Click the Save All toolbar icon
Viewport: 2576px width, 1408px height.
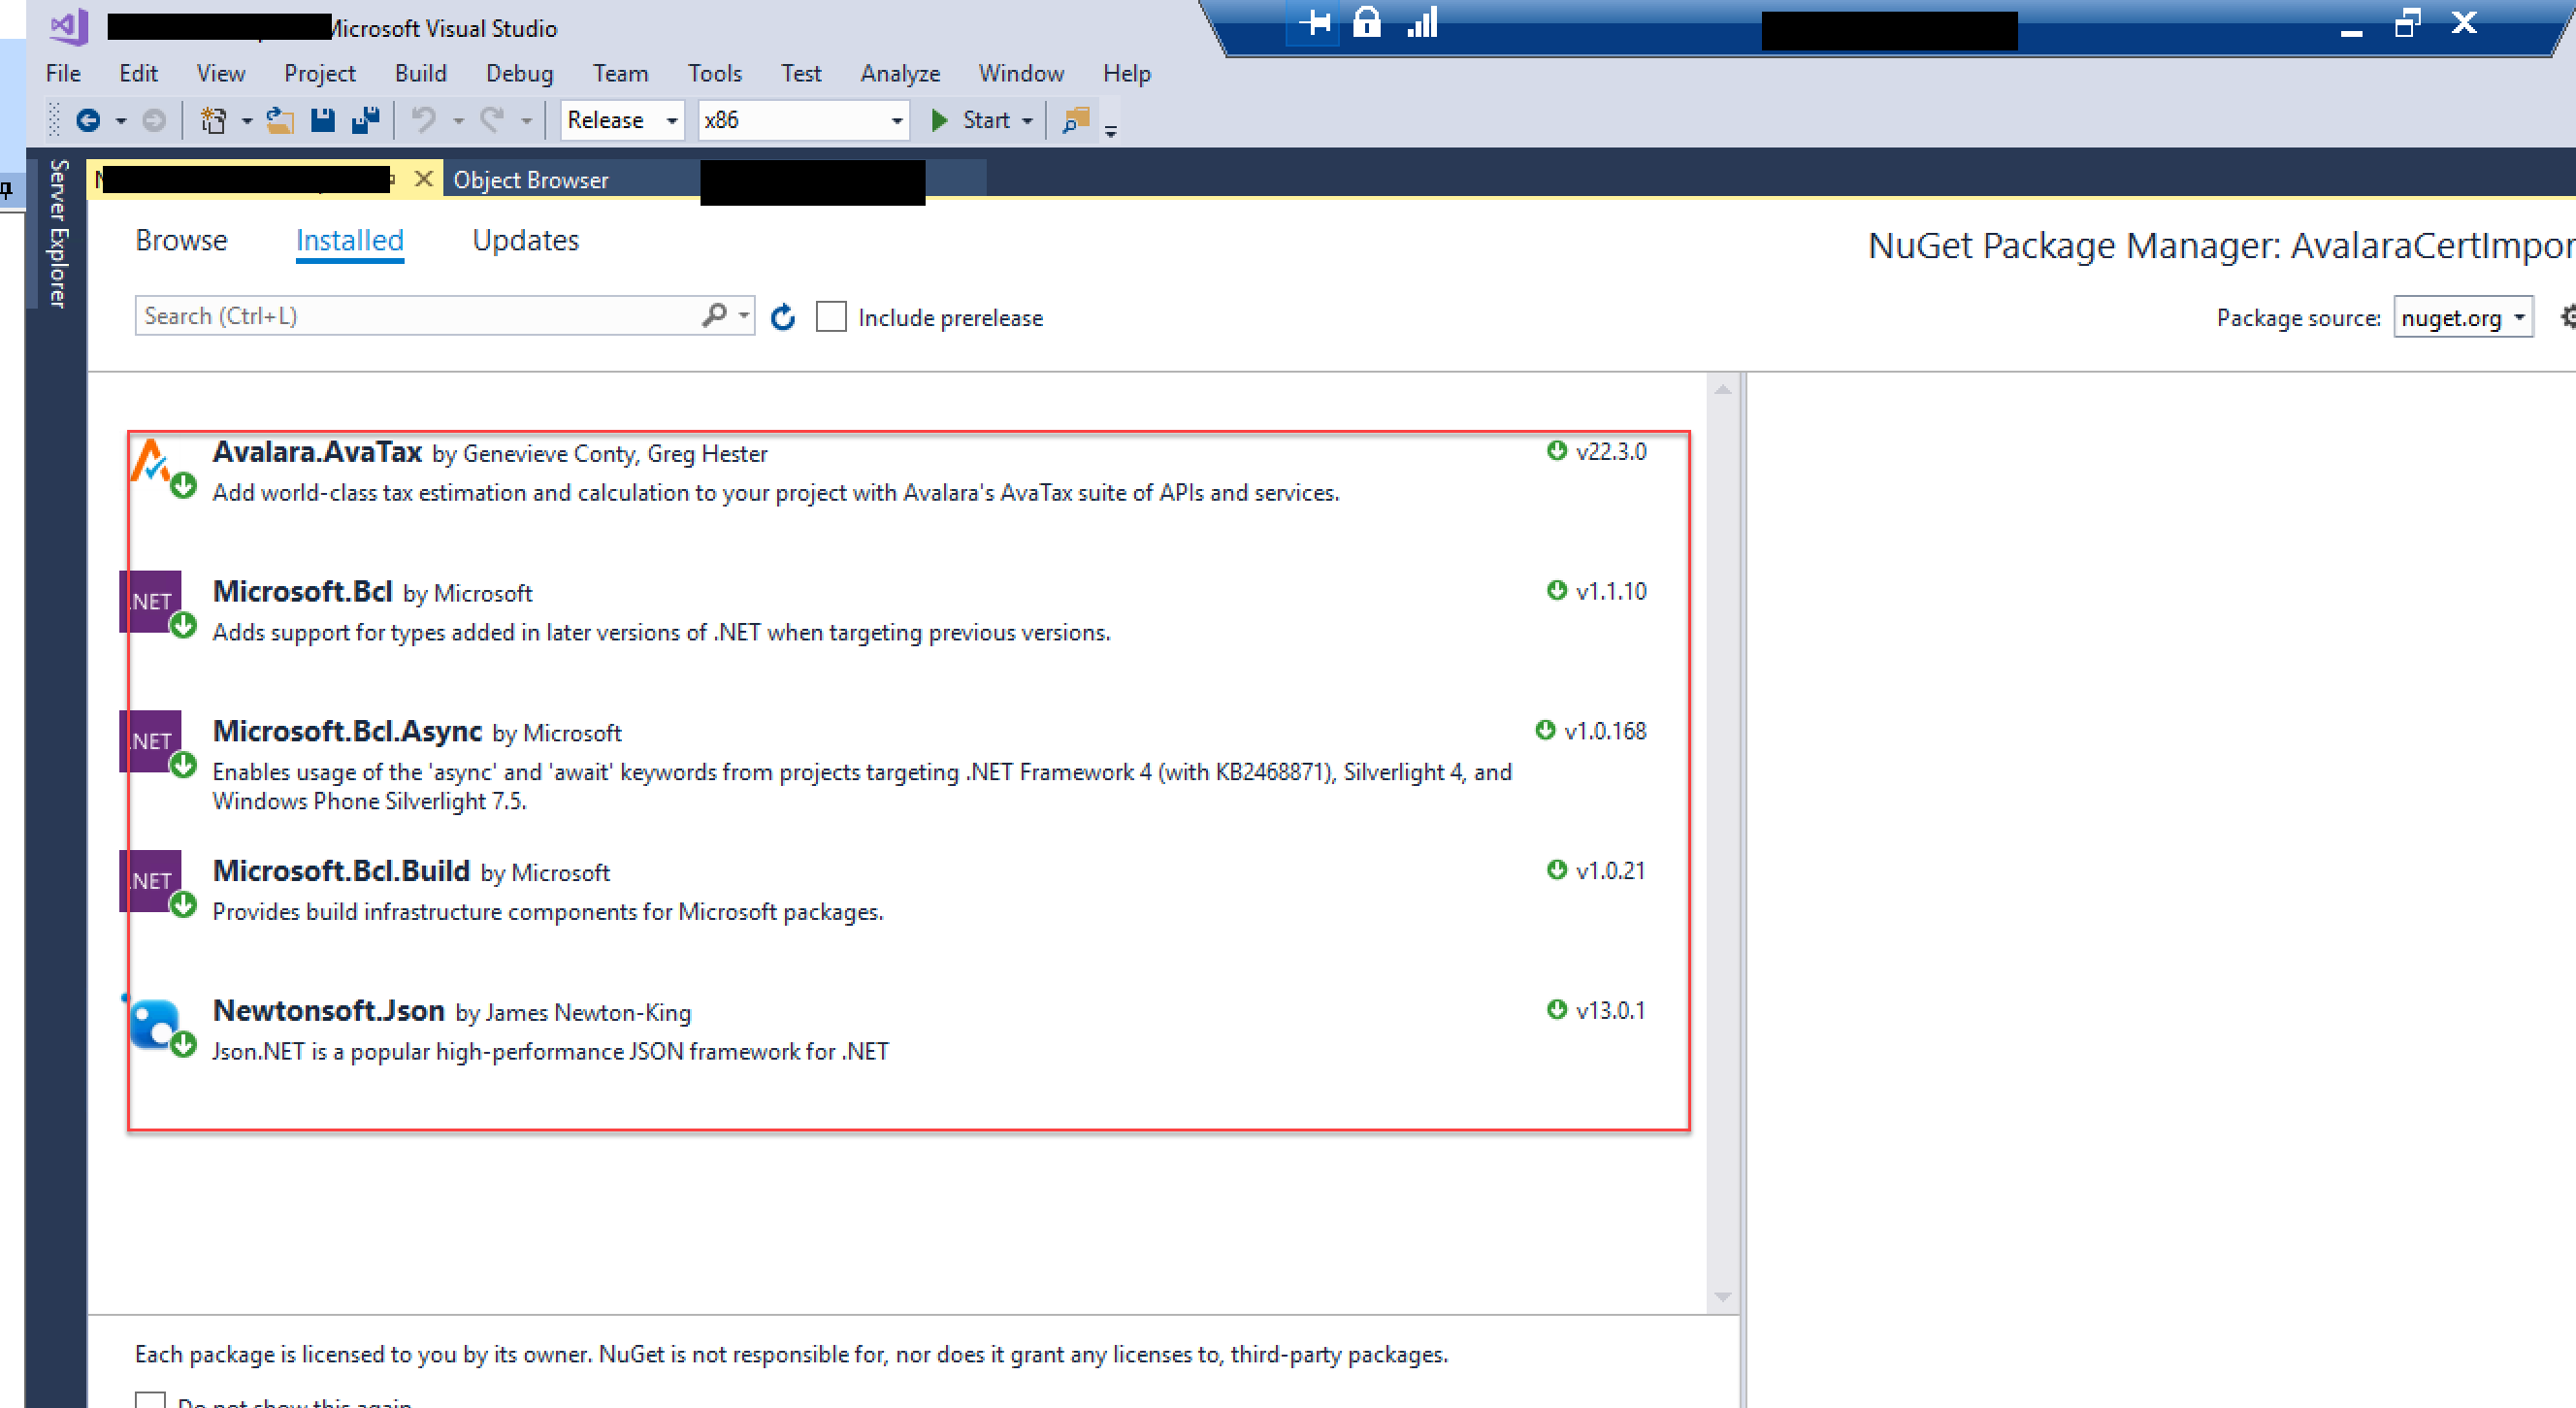pos(366,121)
